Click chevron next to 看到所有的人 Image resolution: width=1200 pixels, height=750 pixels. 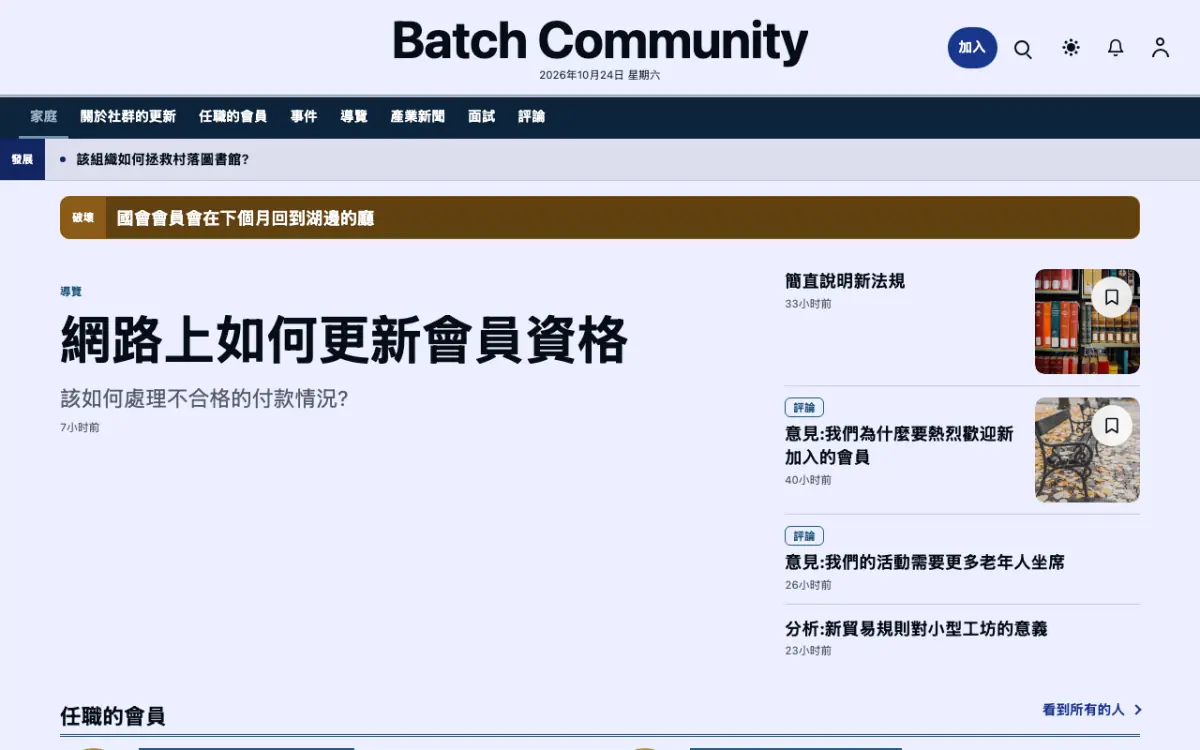(1138, 710)
